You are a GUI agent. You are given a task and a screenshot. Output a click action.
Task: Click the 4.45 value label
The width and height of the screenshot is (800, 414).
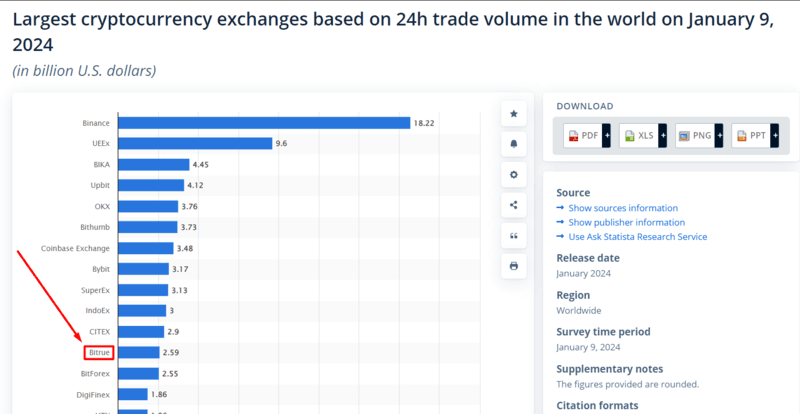(x=201, y=164)
